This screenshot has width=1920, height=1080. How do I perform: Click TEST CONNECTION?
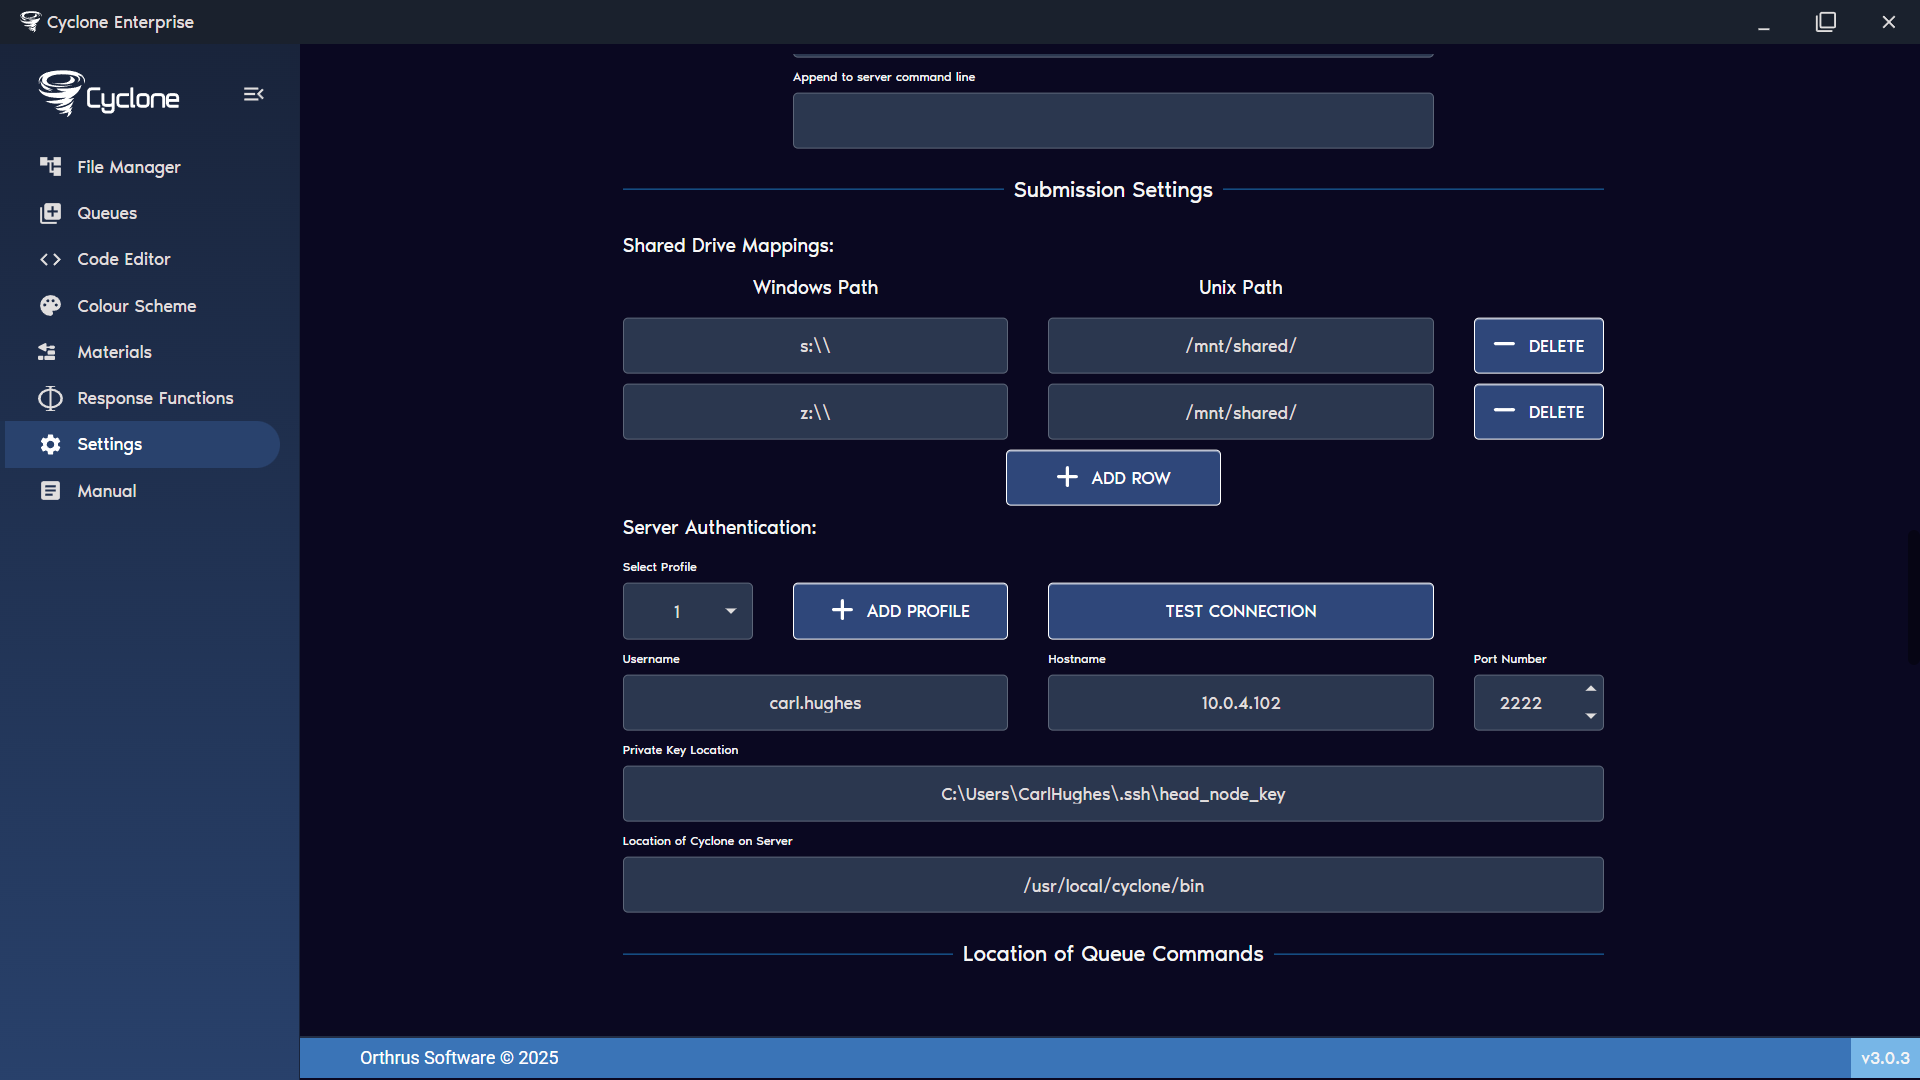tap(1240, 611)
